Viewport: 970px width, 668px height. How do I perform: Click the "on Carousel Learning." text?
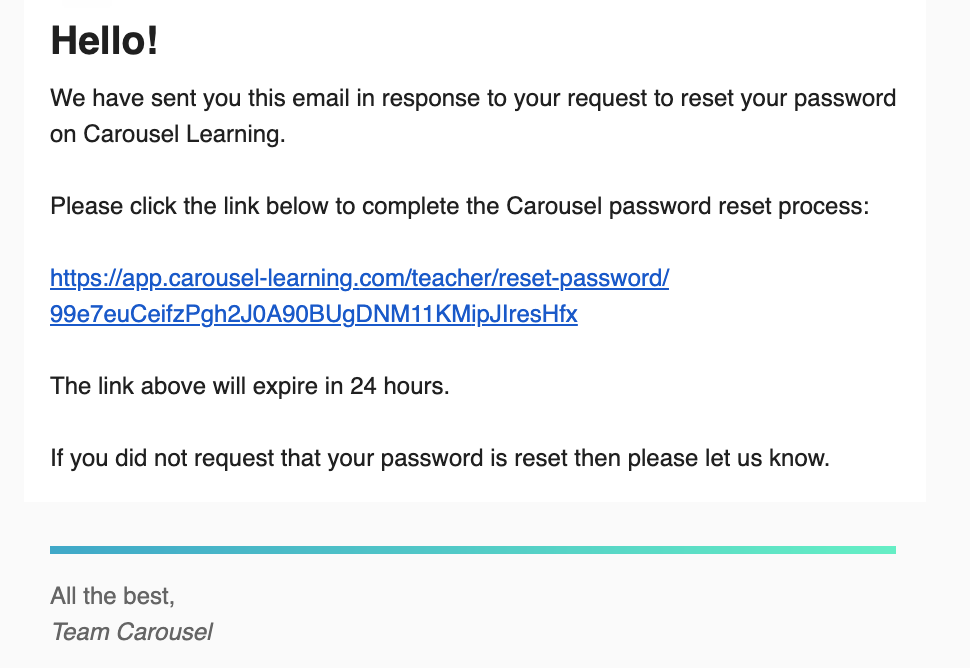(x=167, y=135)
